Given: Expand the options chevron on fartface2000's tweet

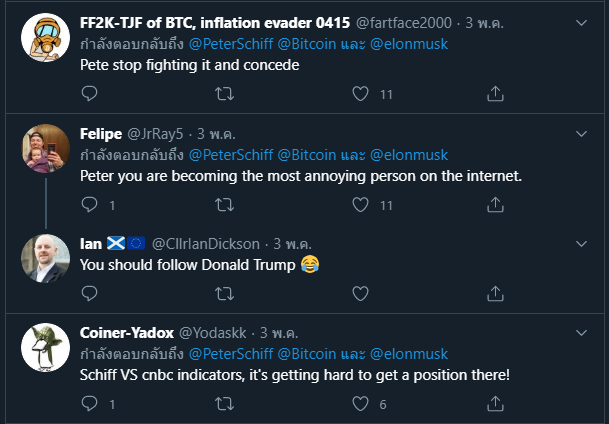Looking at the screenshot, I should tap(582, 22).
